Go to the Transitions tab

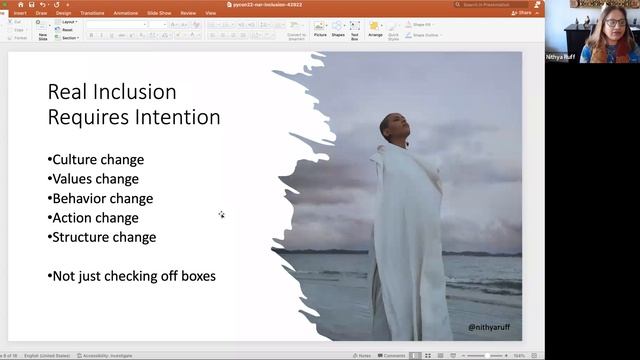tap(92, 13)
